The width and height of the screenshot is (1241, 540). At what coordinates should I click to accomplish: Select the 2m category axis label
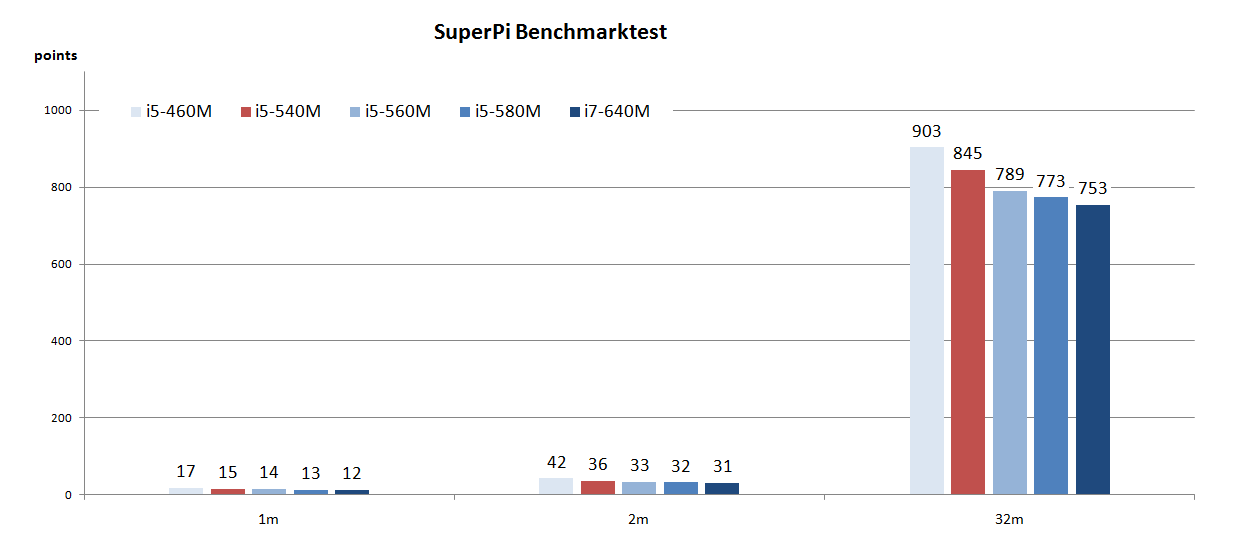point(639,519)
